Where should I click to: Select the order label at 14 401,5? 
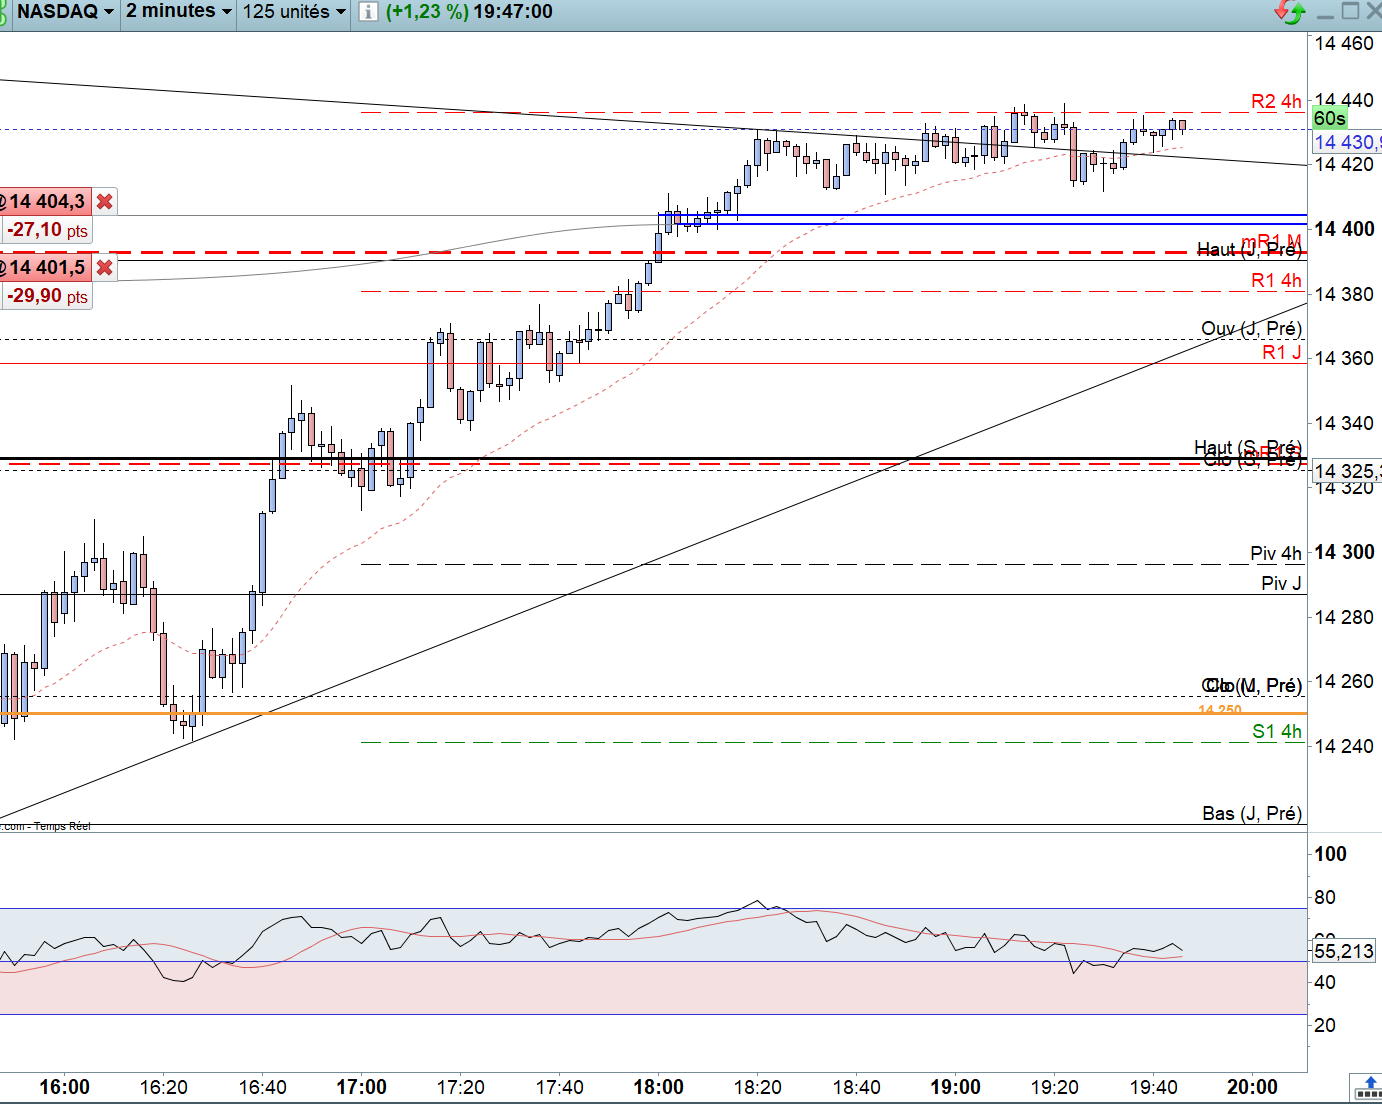point(46,268)
